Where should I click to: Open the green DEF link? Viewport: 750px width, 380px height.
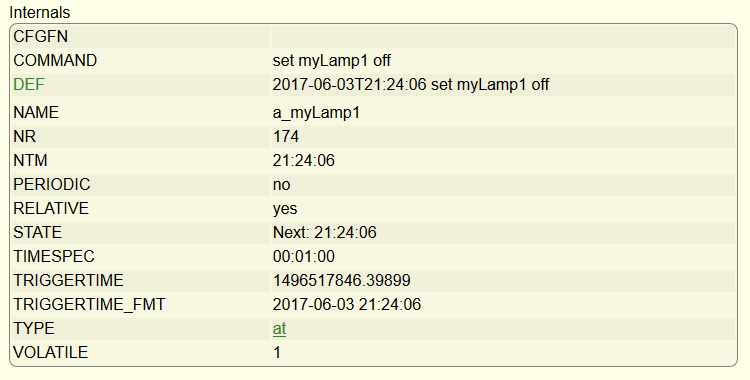click(x=29, y=85)
